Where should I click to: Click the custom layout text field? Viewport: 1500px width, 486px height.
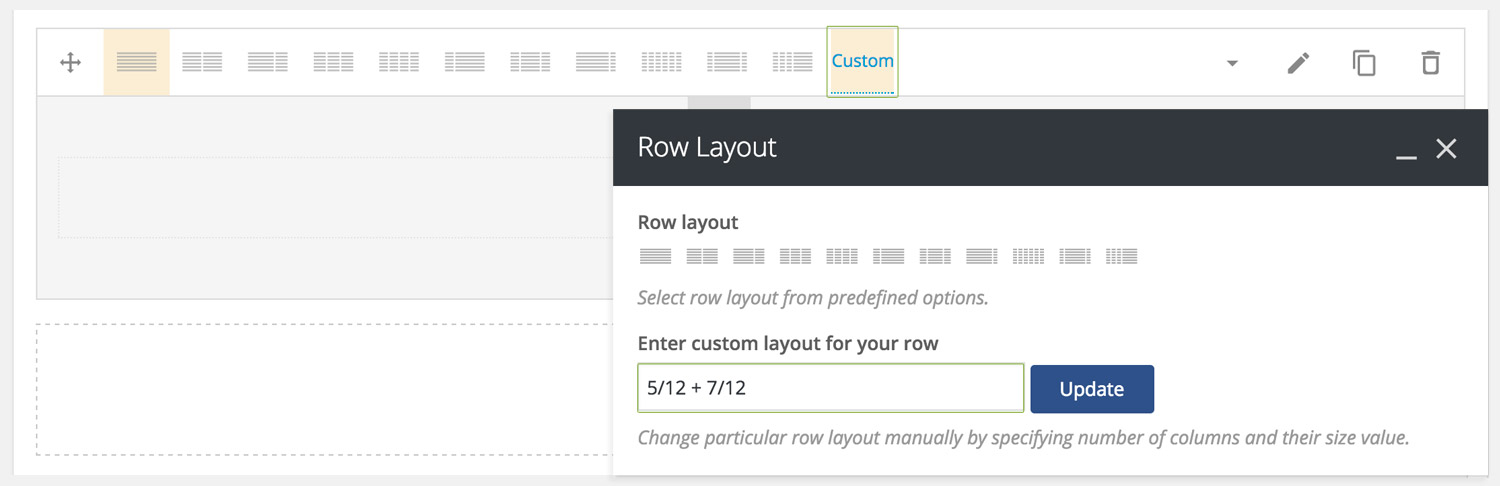[x=831, y=388]
